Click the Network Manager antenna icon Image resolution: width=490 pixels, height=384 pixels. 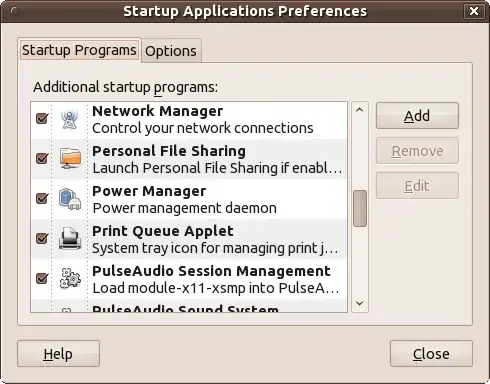click(69, 119)
